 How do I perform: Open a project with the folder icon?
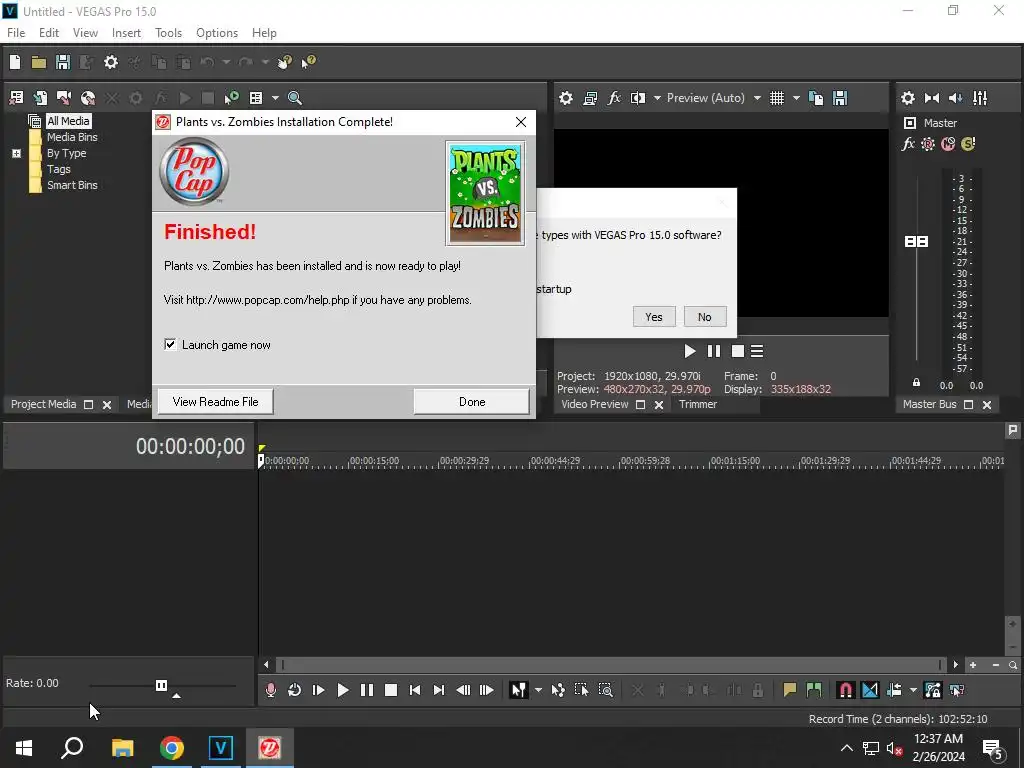(x=39, y=62)
